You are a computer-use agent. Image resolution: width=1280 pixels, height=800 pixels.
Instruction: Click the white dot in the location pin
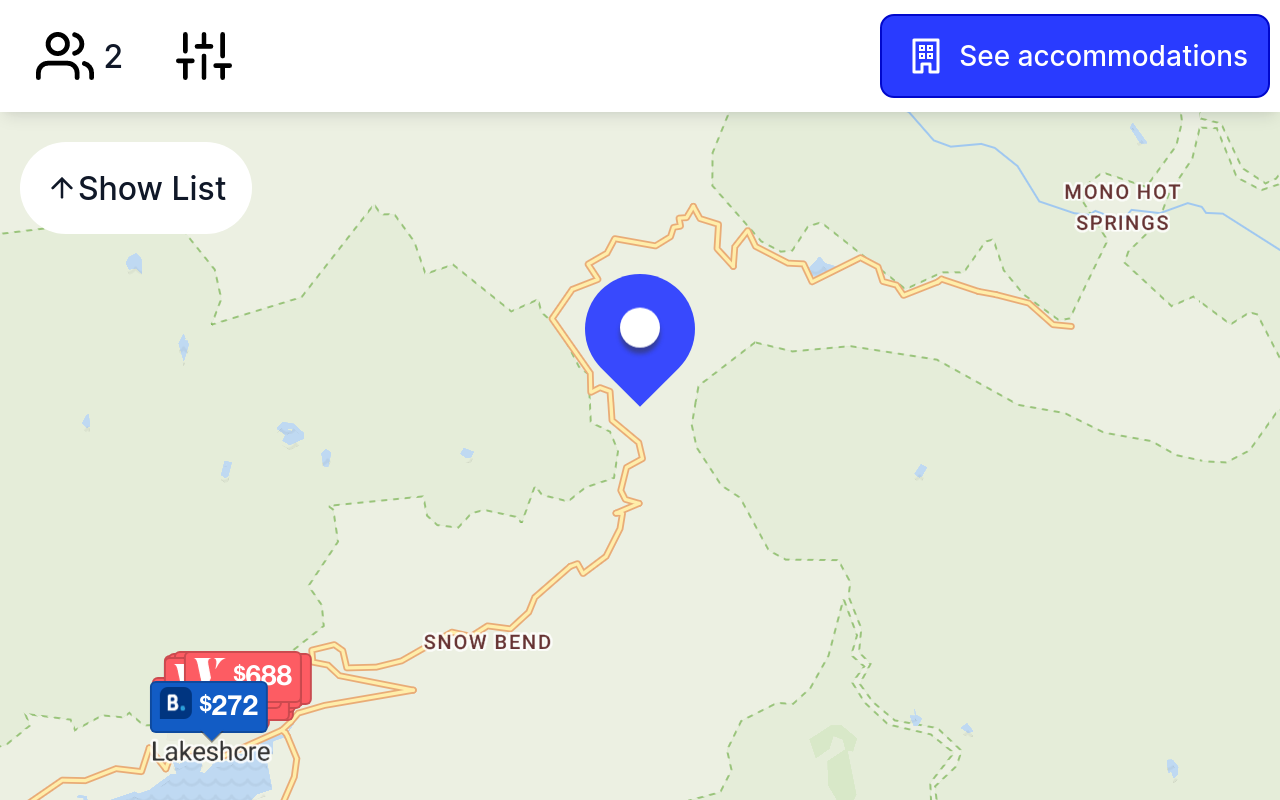point(640,327)
